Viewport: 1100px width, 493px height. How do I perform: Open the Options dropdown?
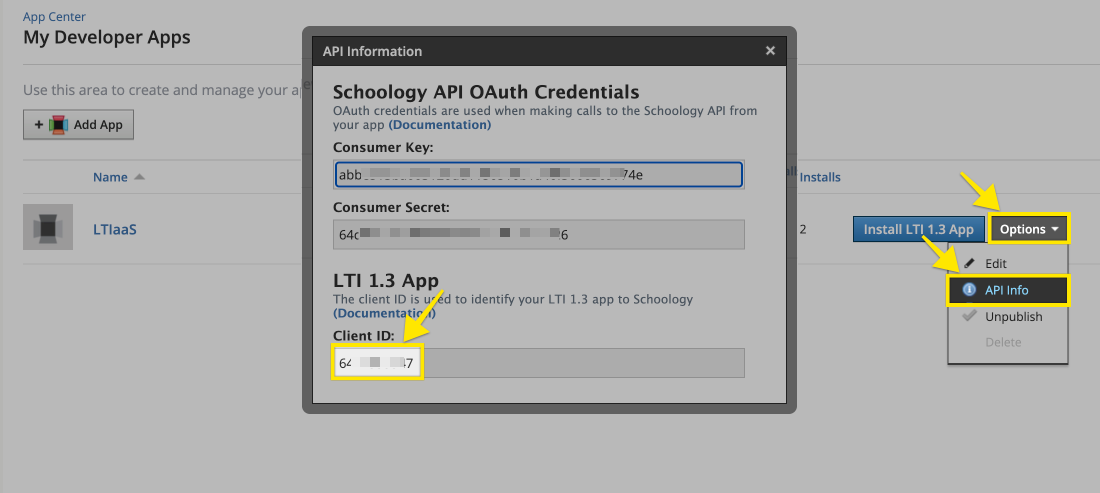(1028, 229)
